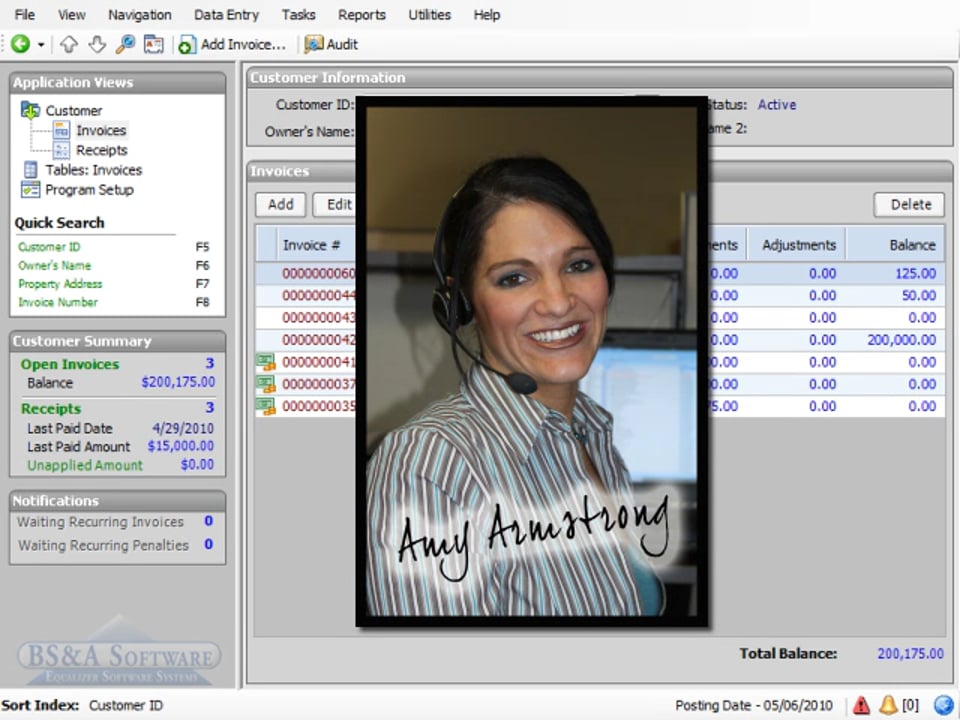Click the Amy Armstrong photo overlay
The height and width of the screenshot is (720, 960).
[x=531, y=361]
